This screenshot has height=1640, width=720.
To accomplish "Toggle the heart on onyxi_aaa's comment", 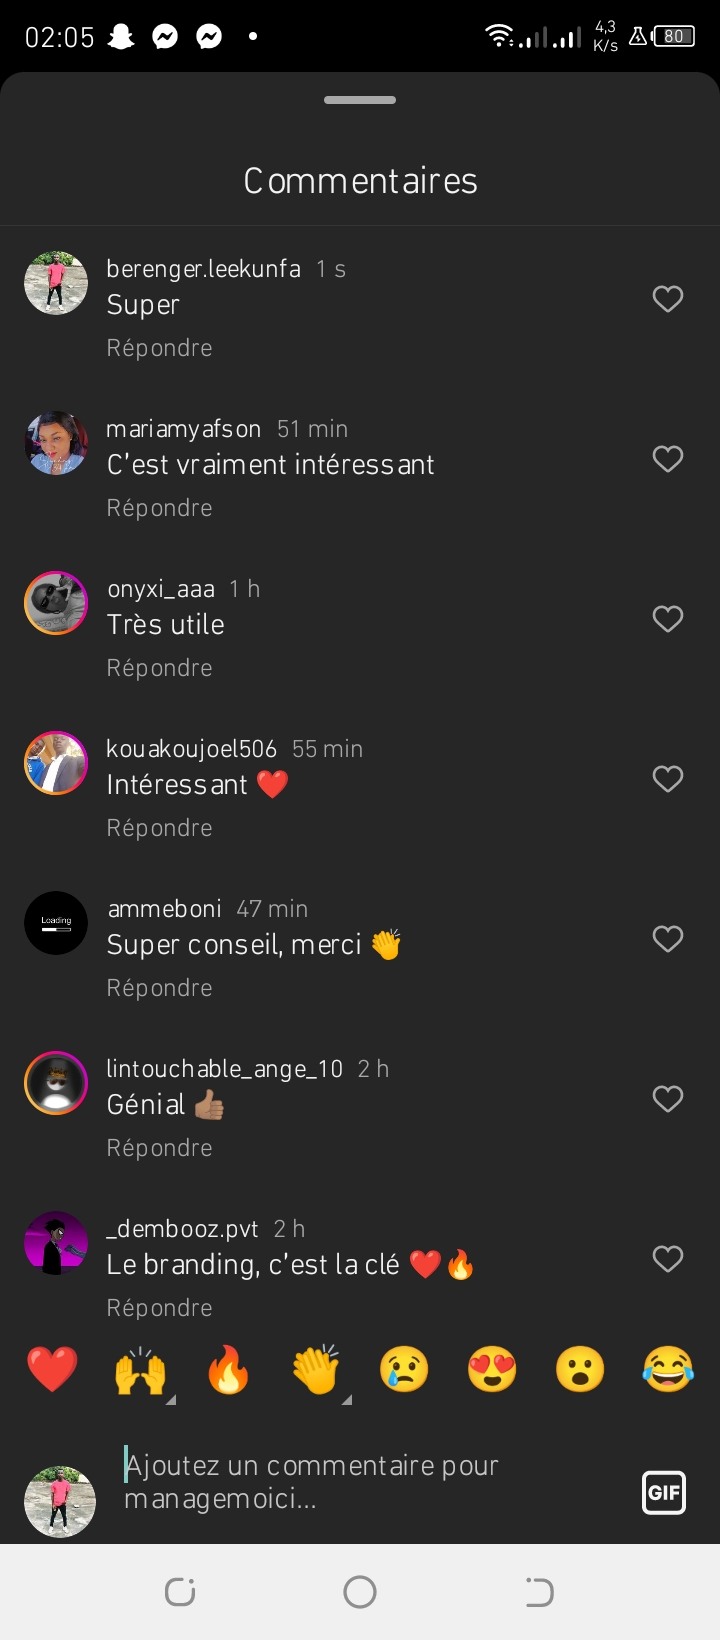I will 667,619.
